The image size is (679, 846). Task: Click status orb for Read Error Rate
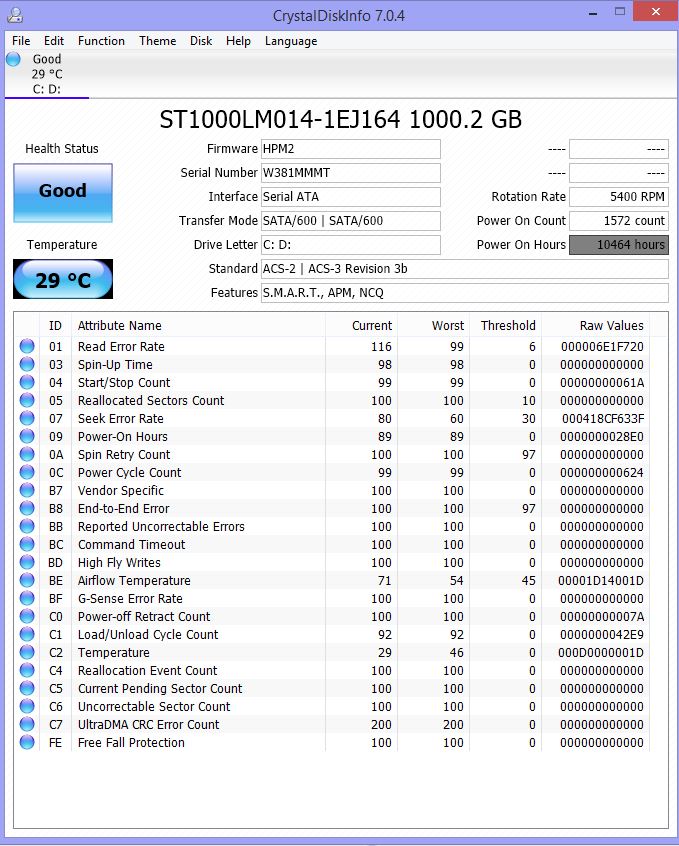click(x=27, y=346)
